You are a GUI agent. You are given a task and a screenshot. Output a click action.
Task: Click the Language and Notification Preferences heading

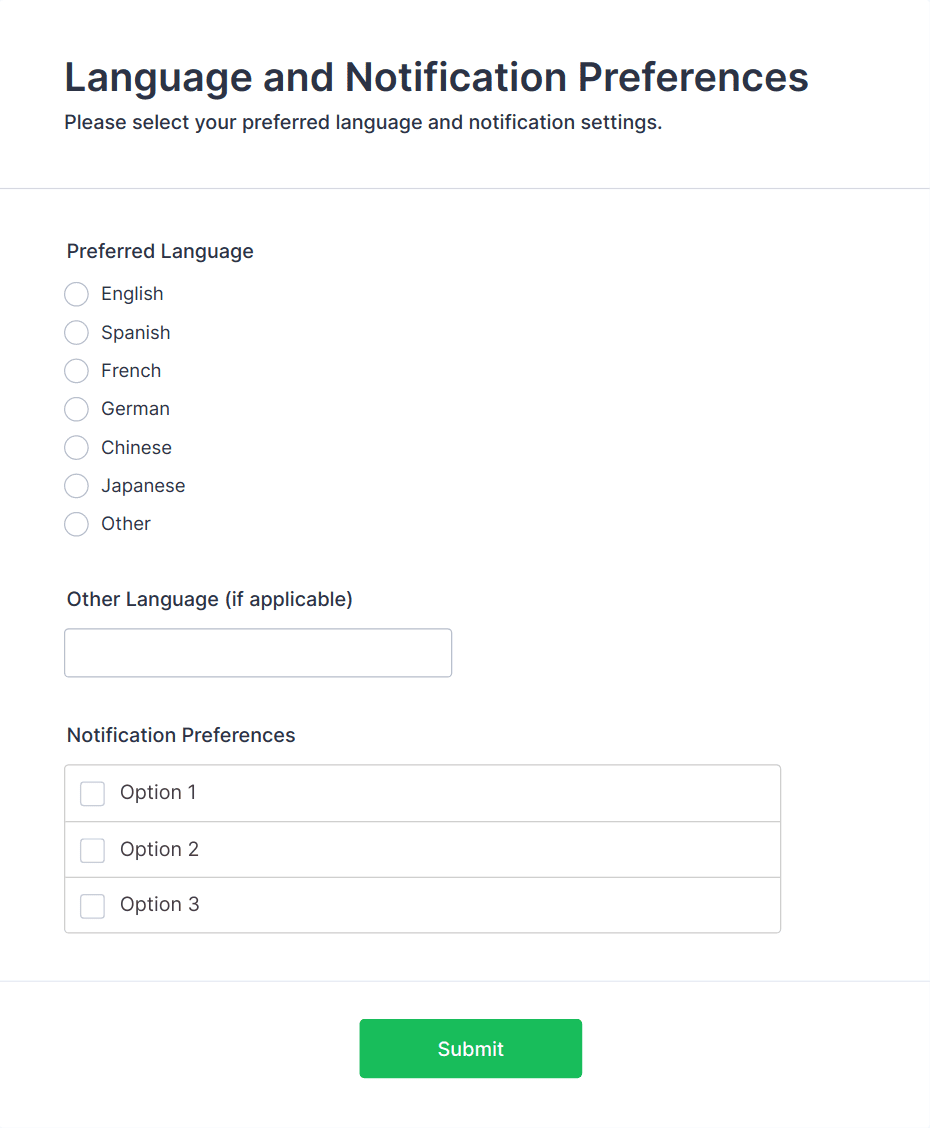436,77
